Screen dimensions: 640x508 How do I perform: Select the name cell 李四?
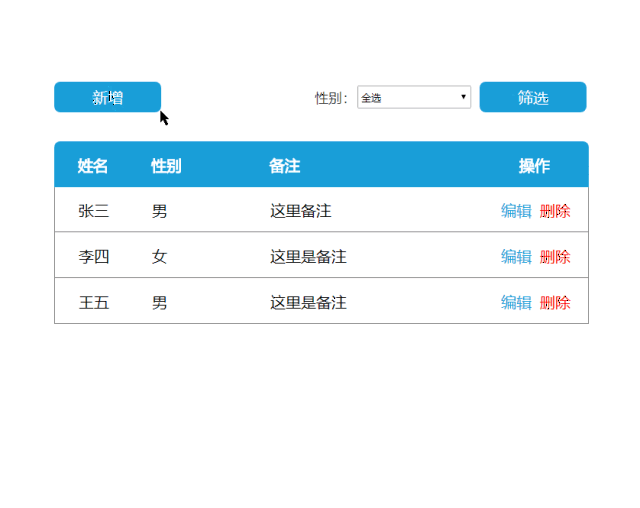93,257
